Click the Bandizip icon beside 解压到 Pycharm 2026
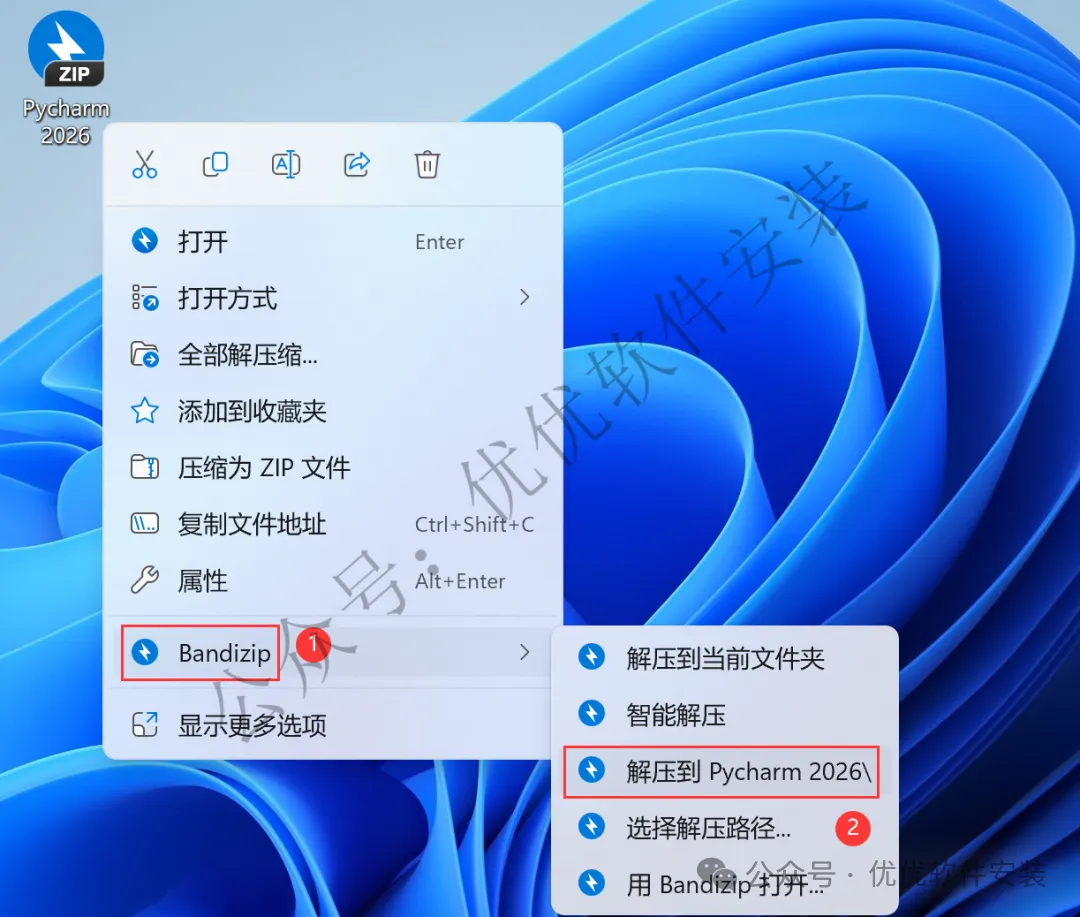 click(592, 770)
